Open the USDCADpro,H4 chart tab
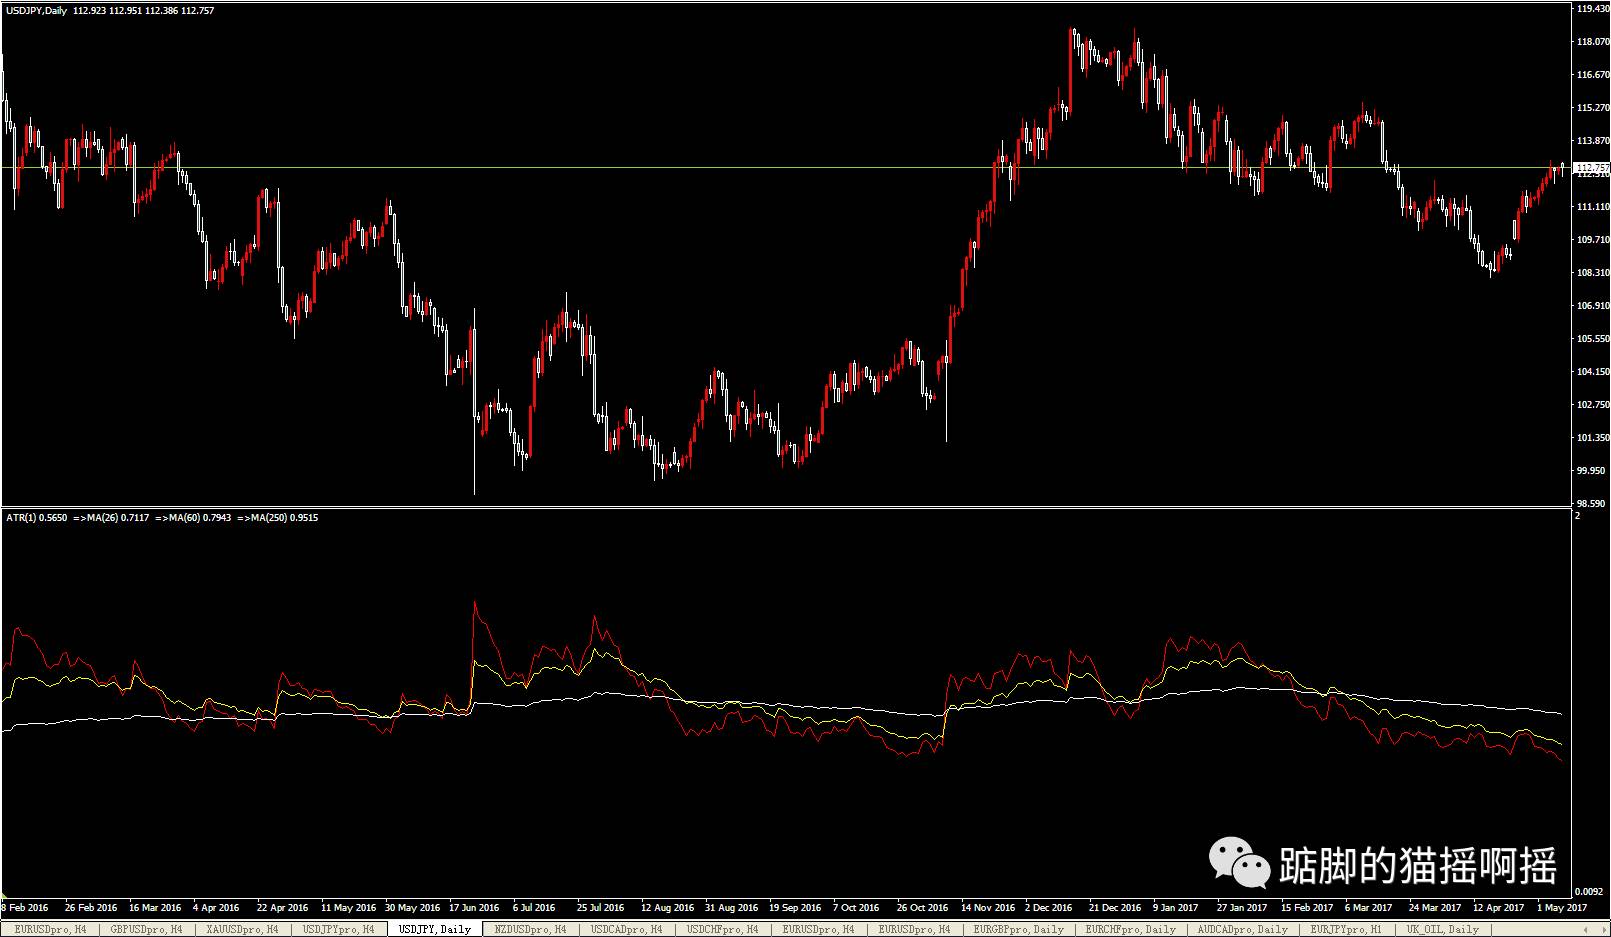The height and width of the screenshot is (937, 1611). pyautogui.click(x=626, y=930)
